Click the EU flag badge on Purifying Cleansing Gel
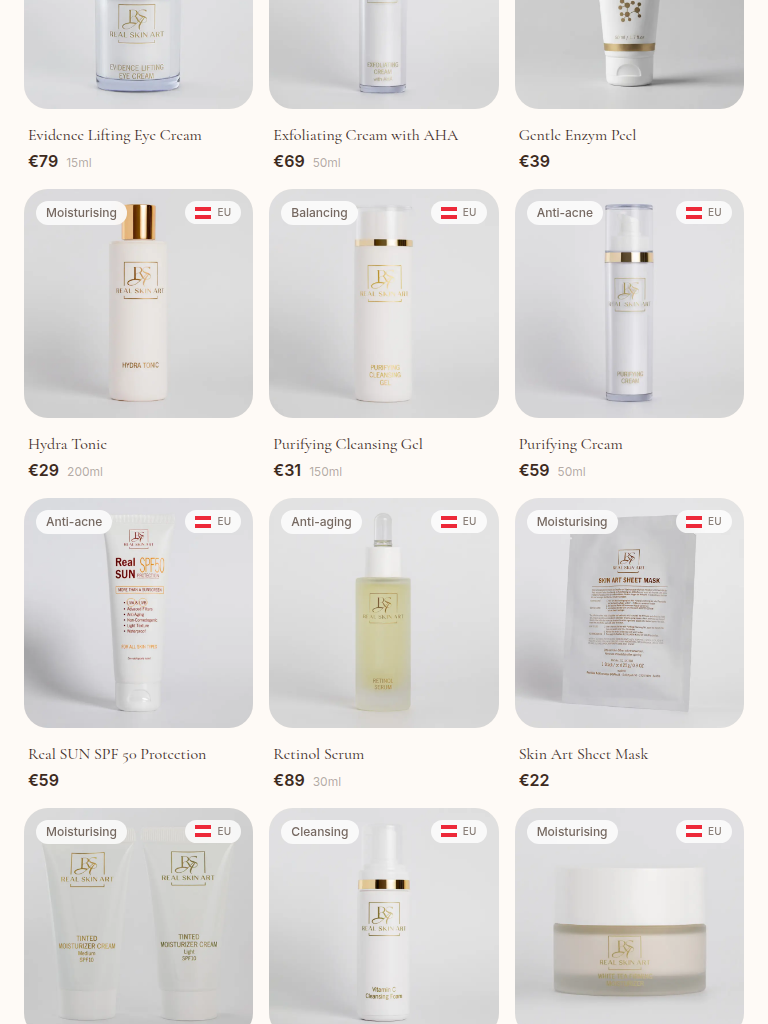The width and height of the screenshot is (768, 1024). [458, 213]
